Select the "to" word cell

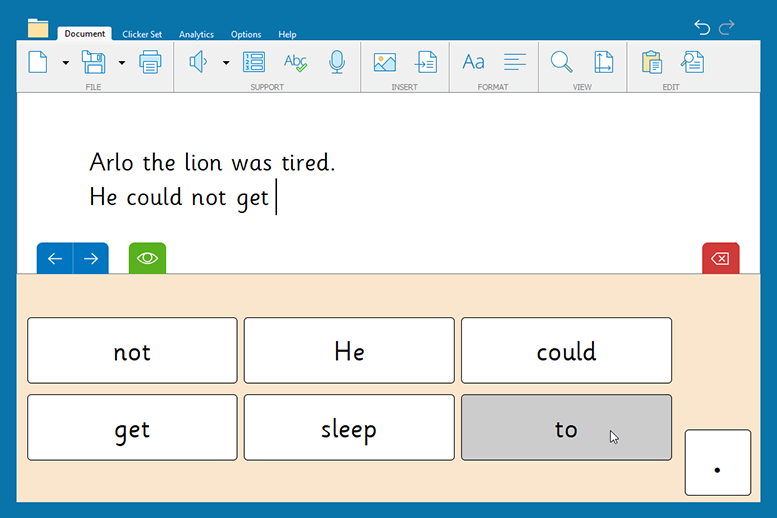[x=566, y=428]
